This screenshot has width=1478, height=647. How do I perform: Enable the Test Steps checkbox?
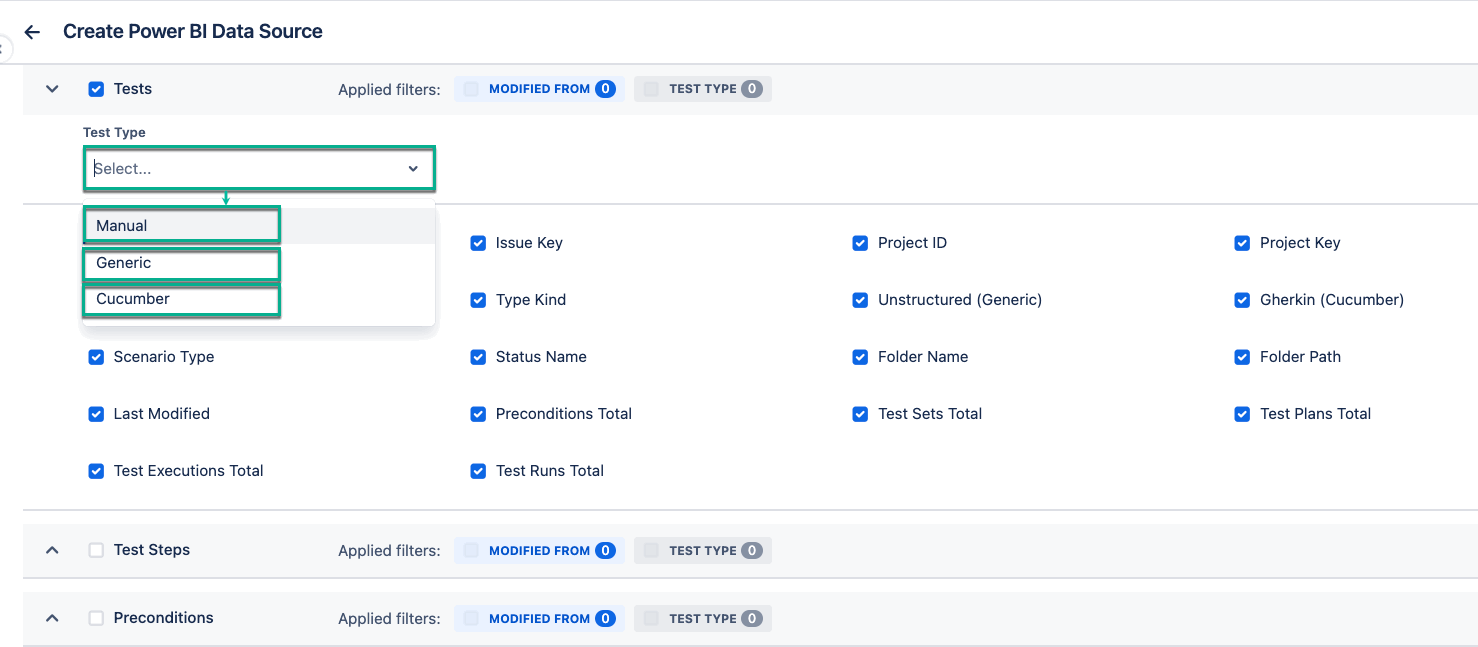(96, 550)
